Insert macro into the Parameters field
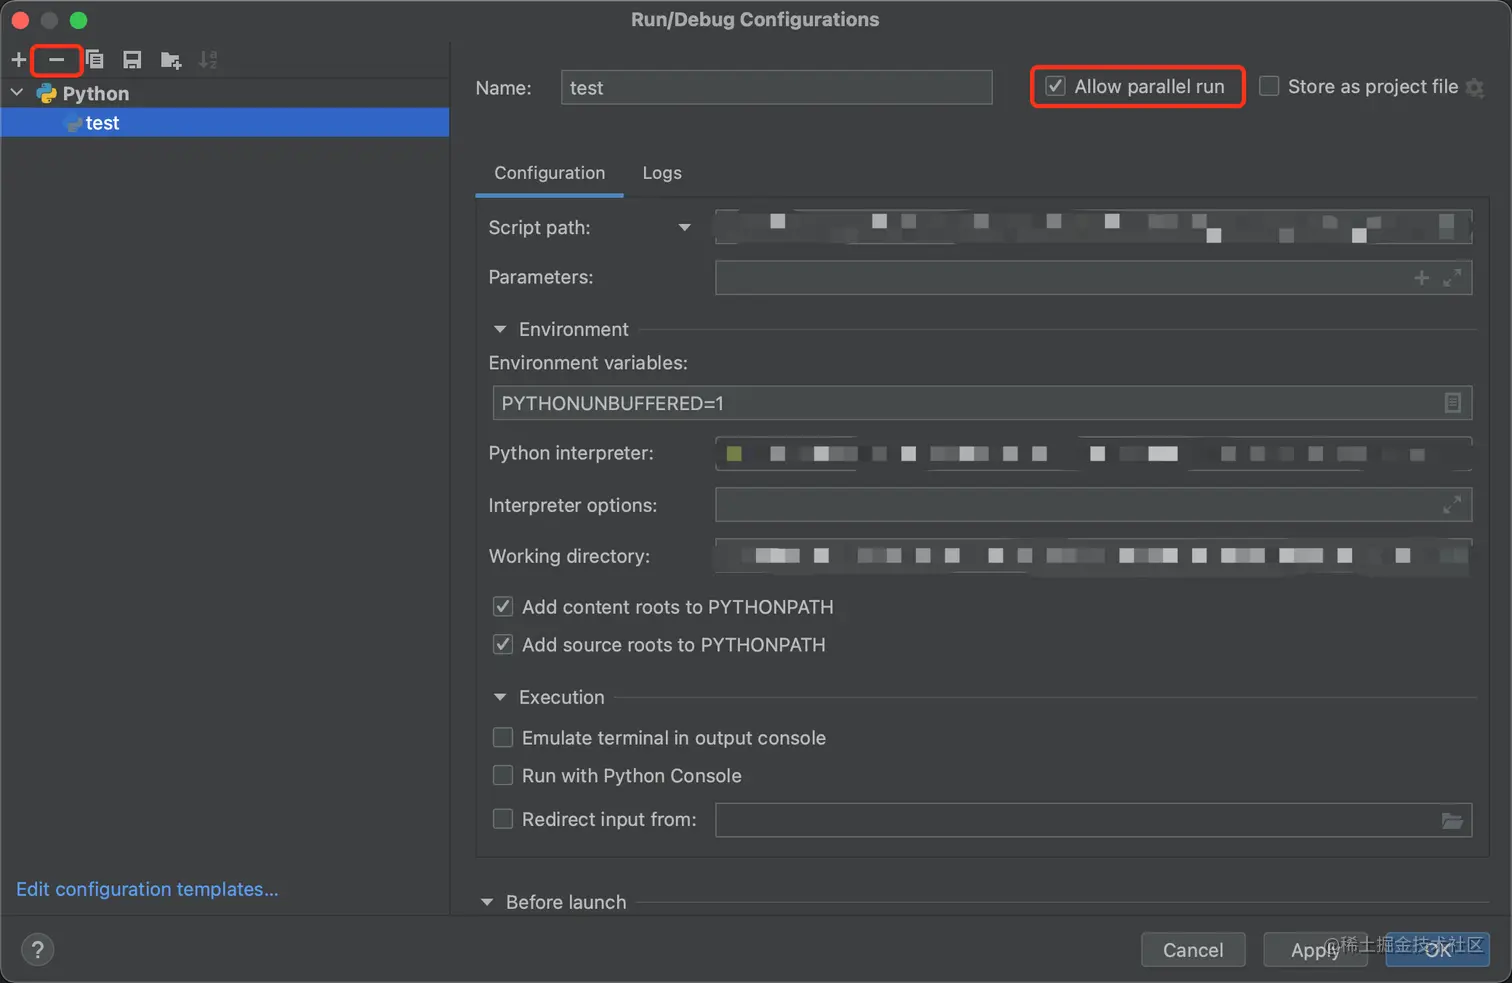The image size is (1512, 983). [x=1421, y=278]
